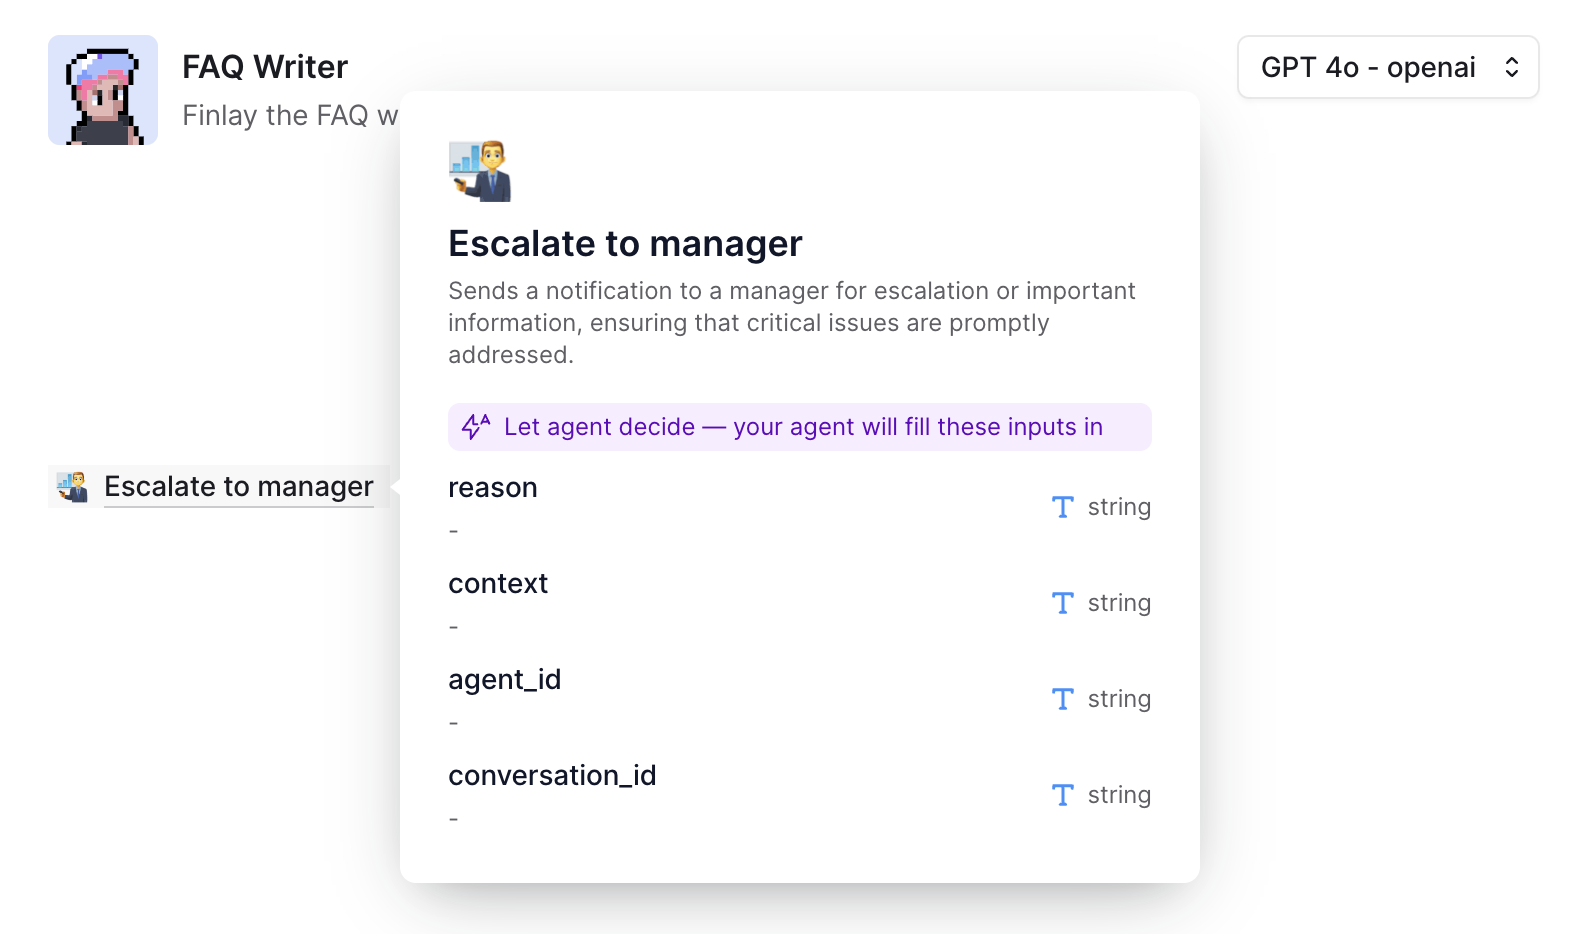Click the small manager icon beside Escalate link
The width and height of the screenshot is (1592, 934).
[72, 486]
